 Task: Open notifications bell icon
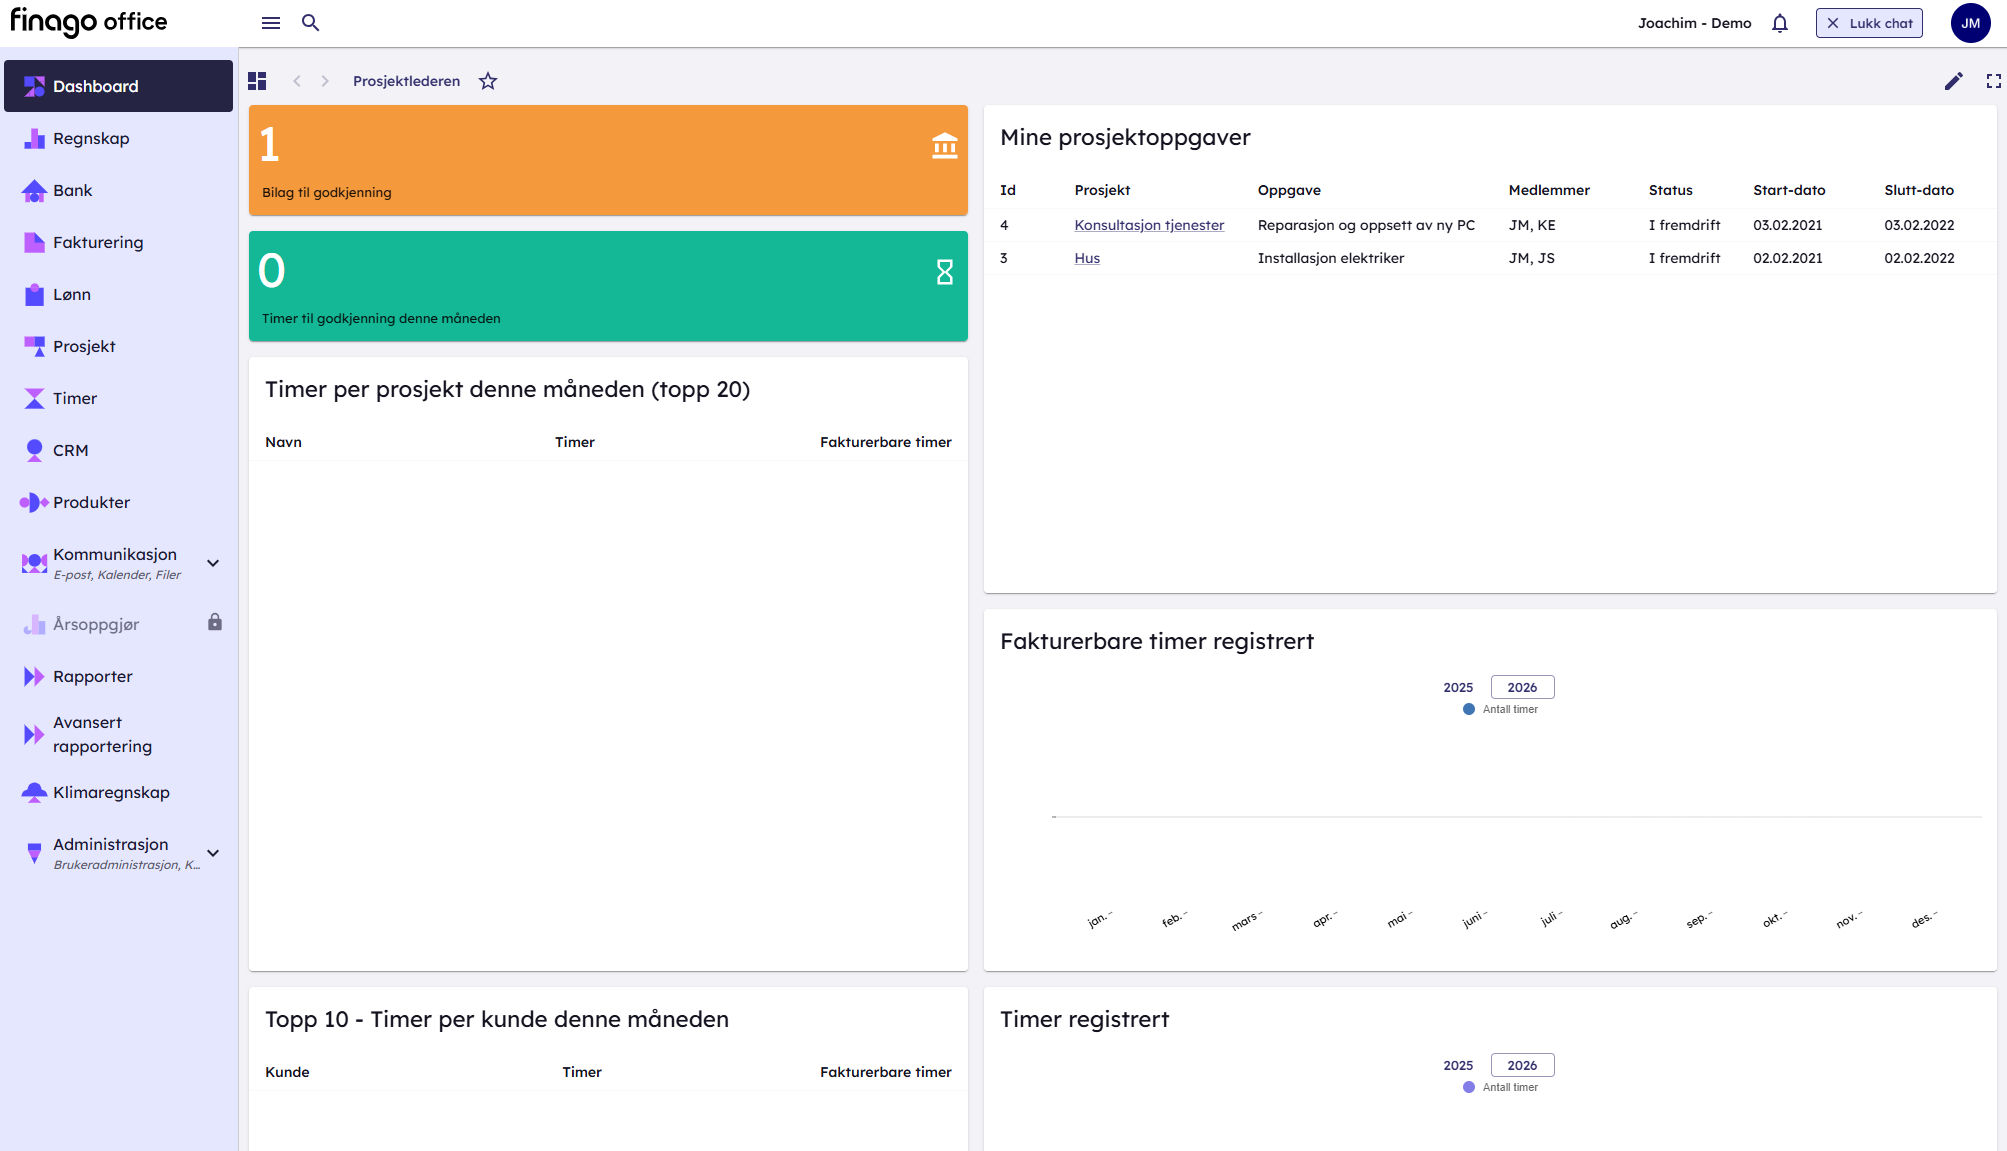tap(1779, 23)
